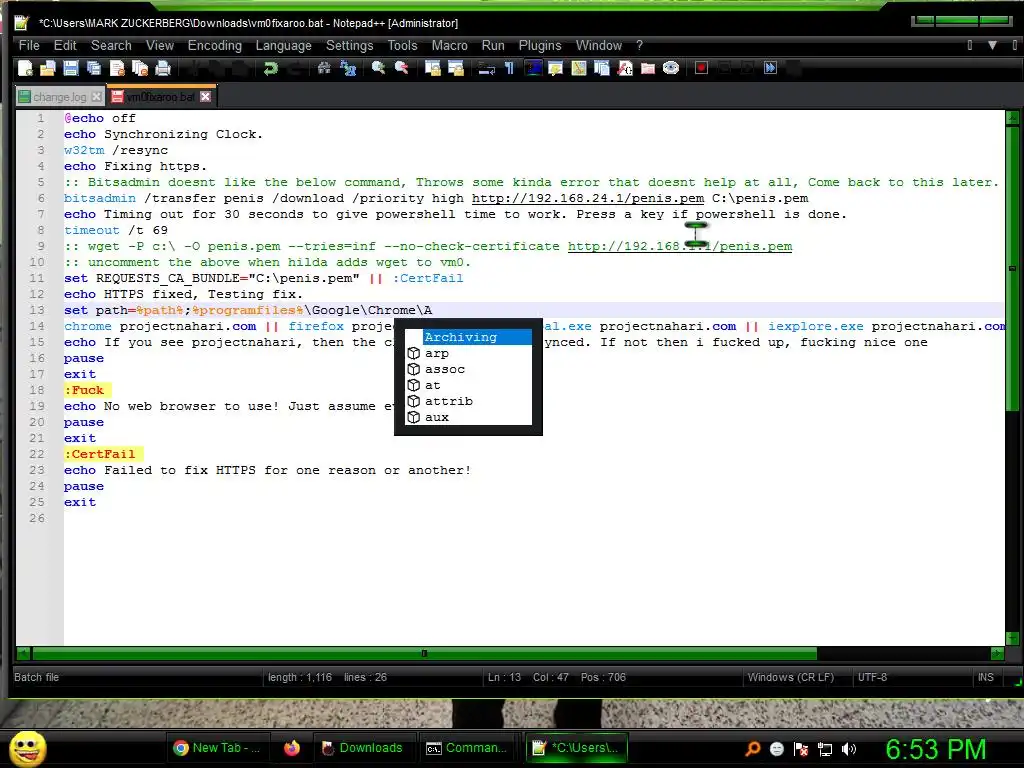
Task: Click the commented wget URL on line 9
Action: pyautogui.click(x=680, y=246)
